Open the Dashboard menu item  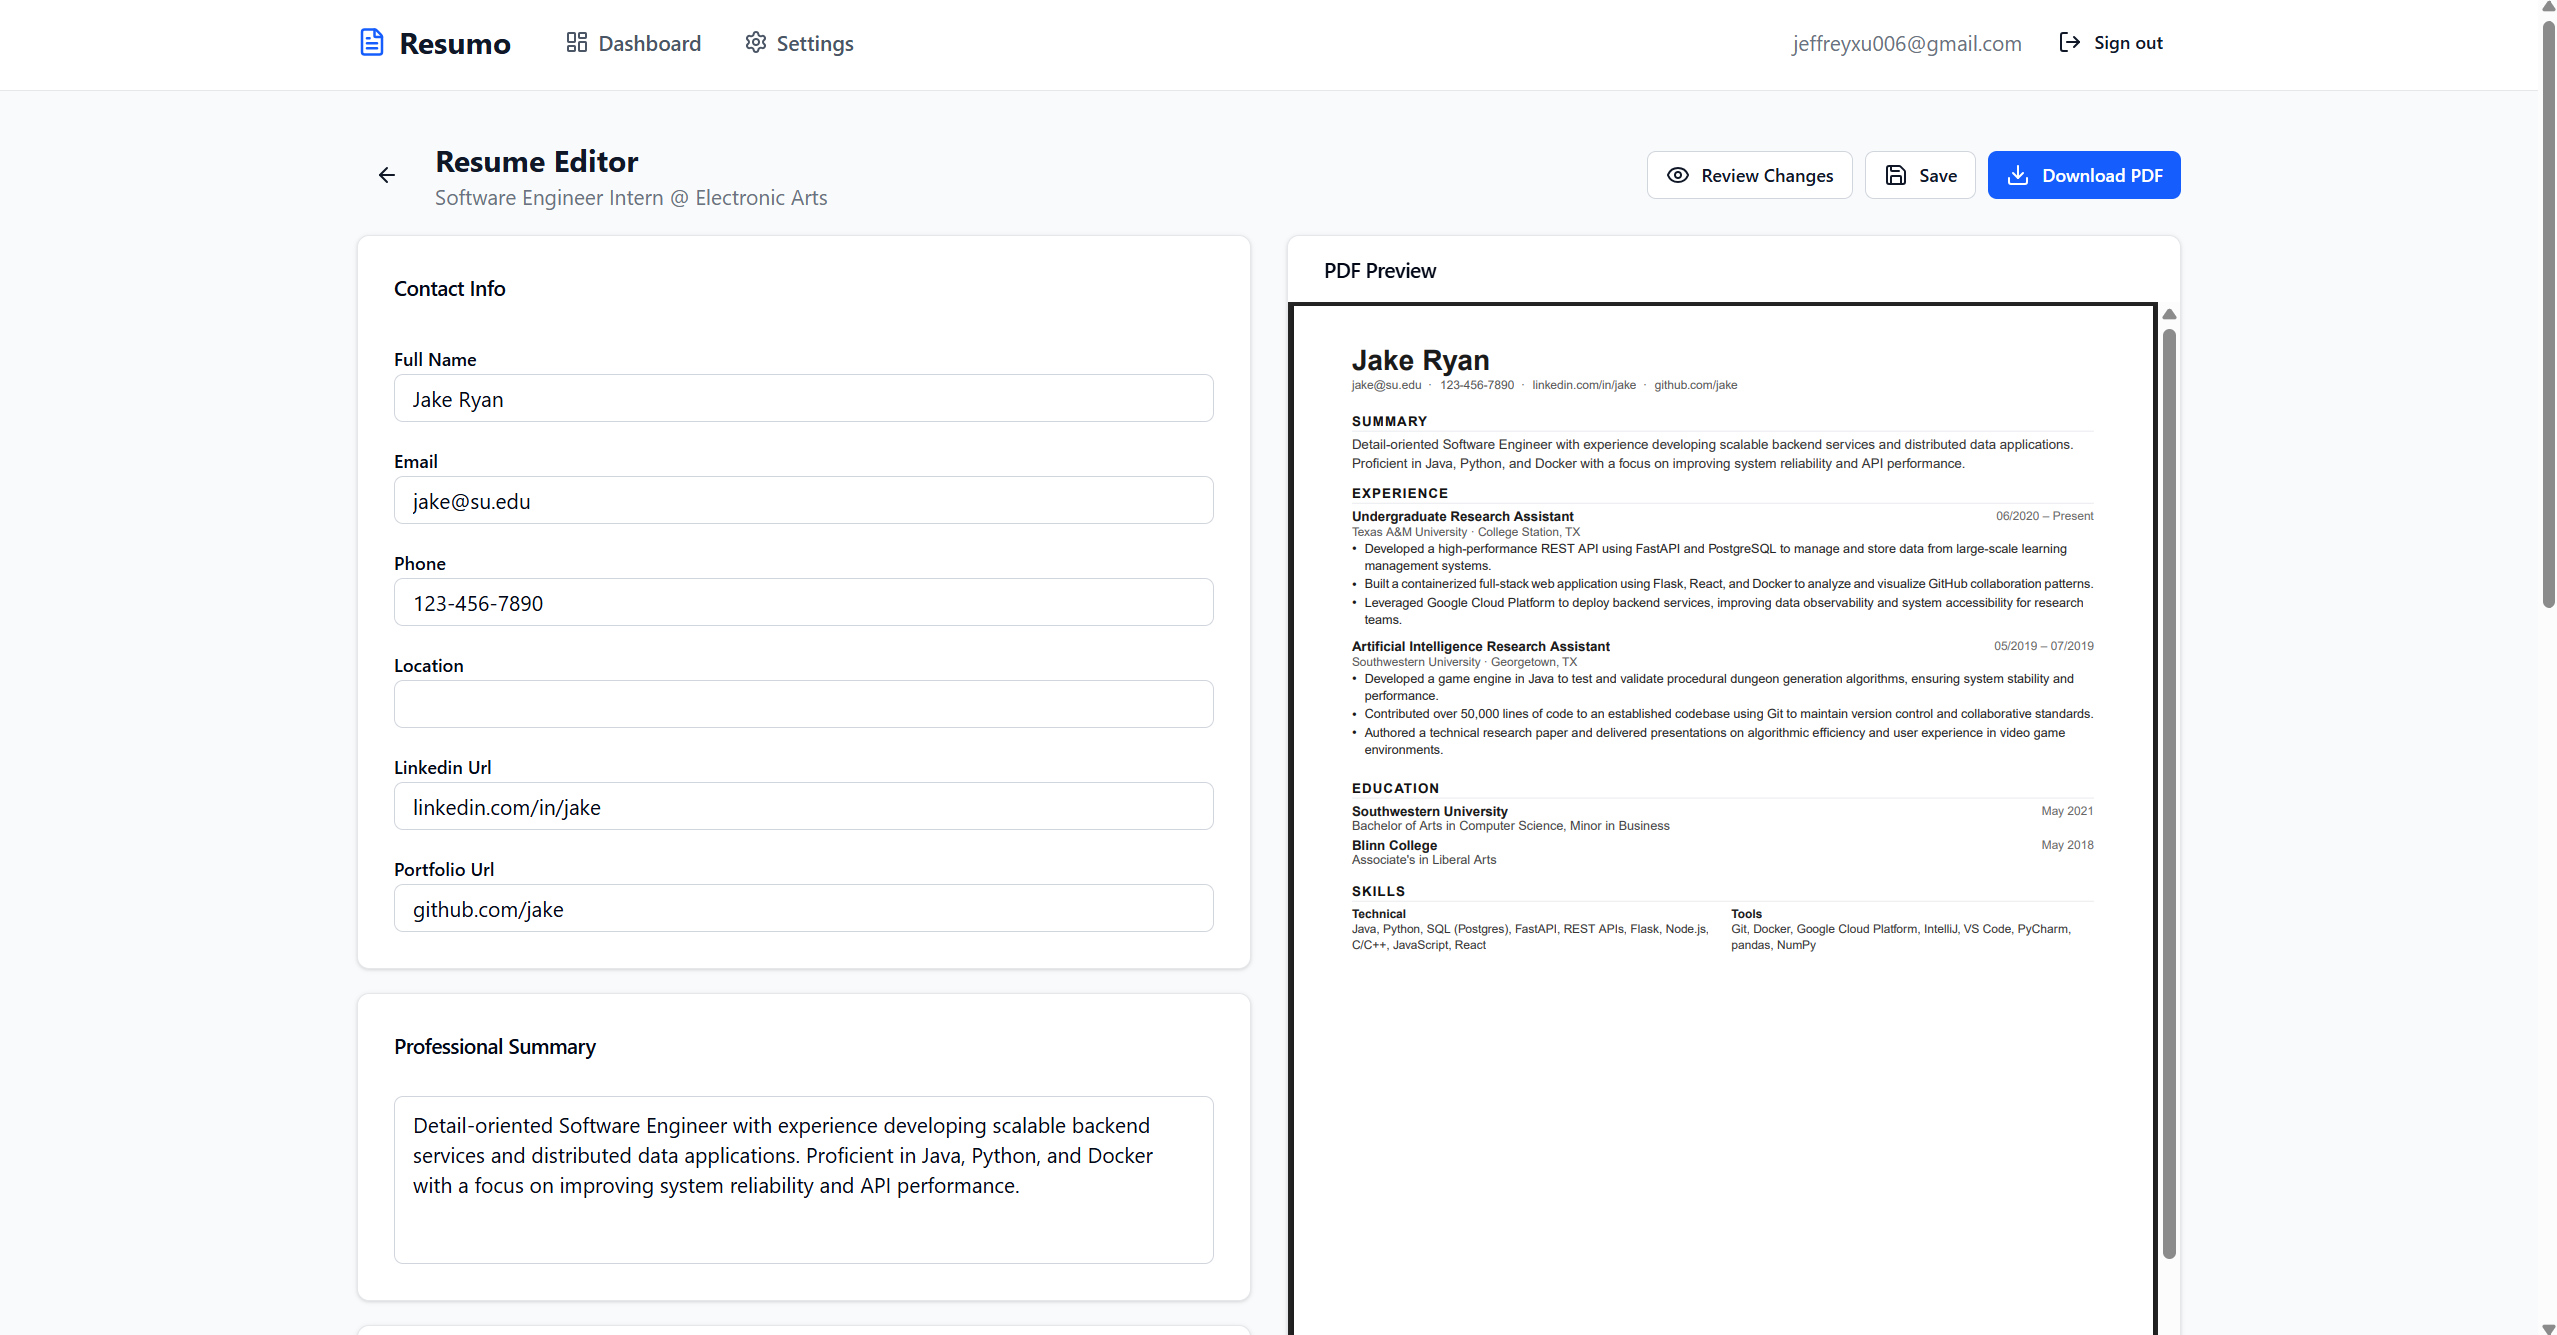pos(649,43)
